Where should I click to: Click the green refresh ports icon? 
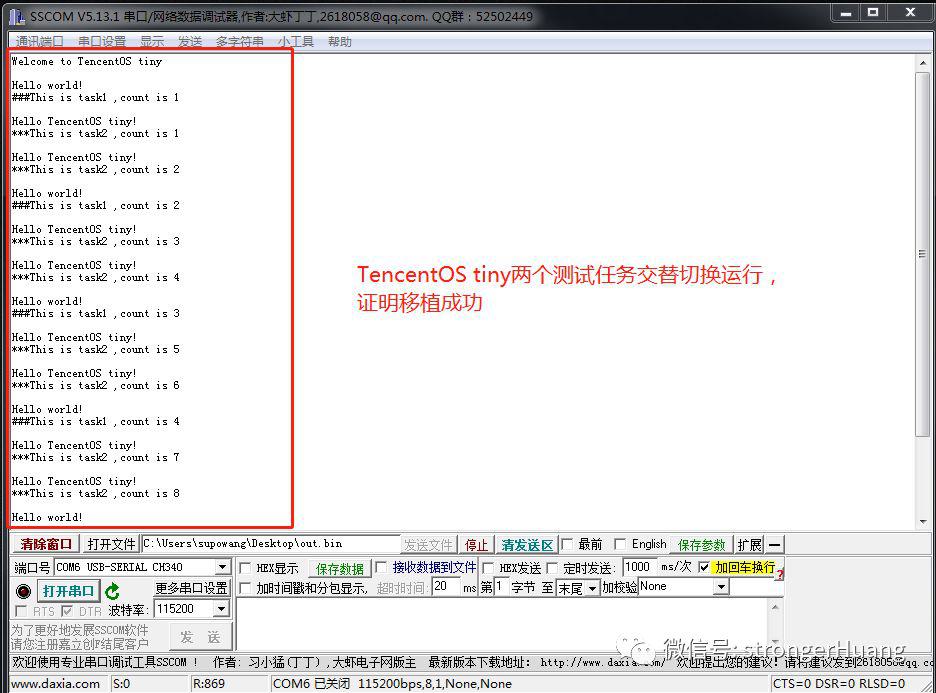[x=112, y=591]
